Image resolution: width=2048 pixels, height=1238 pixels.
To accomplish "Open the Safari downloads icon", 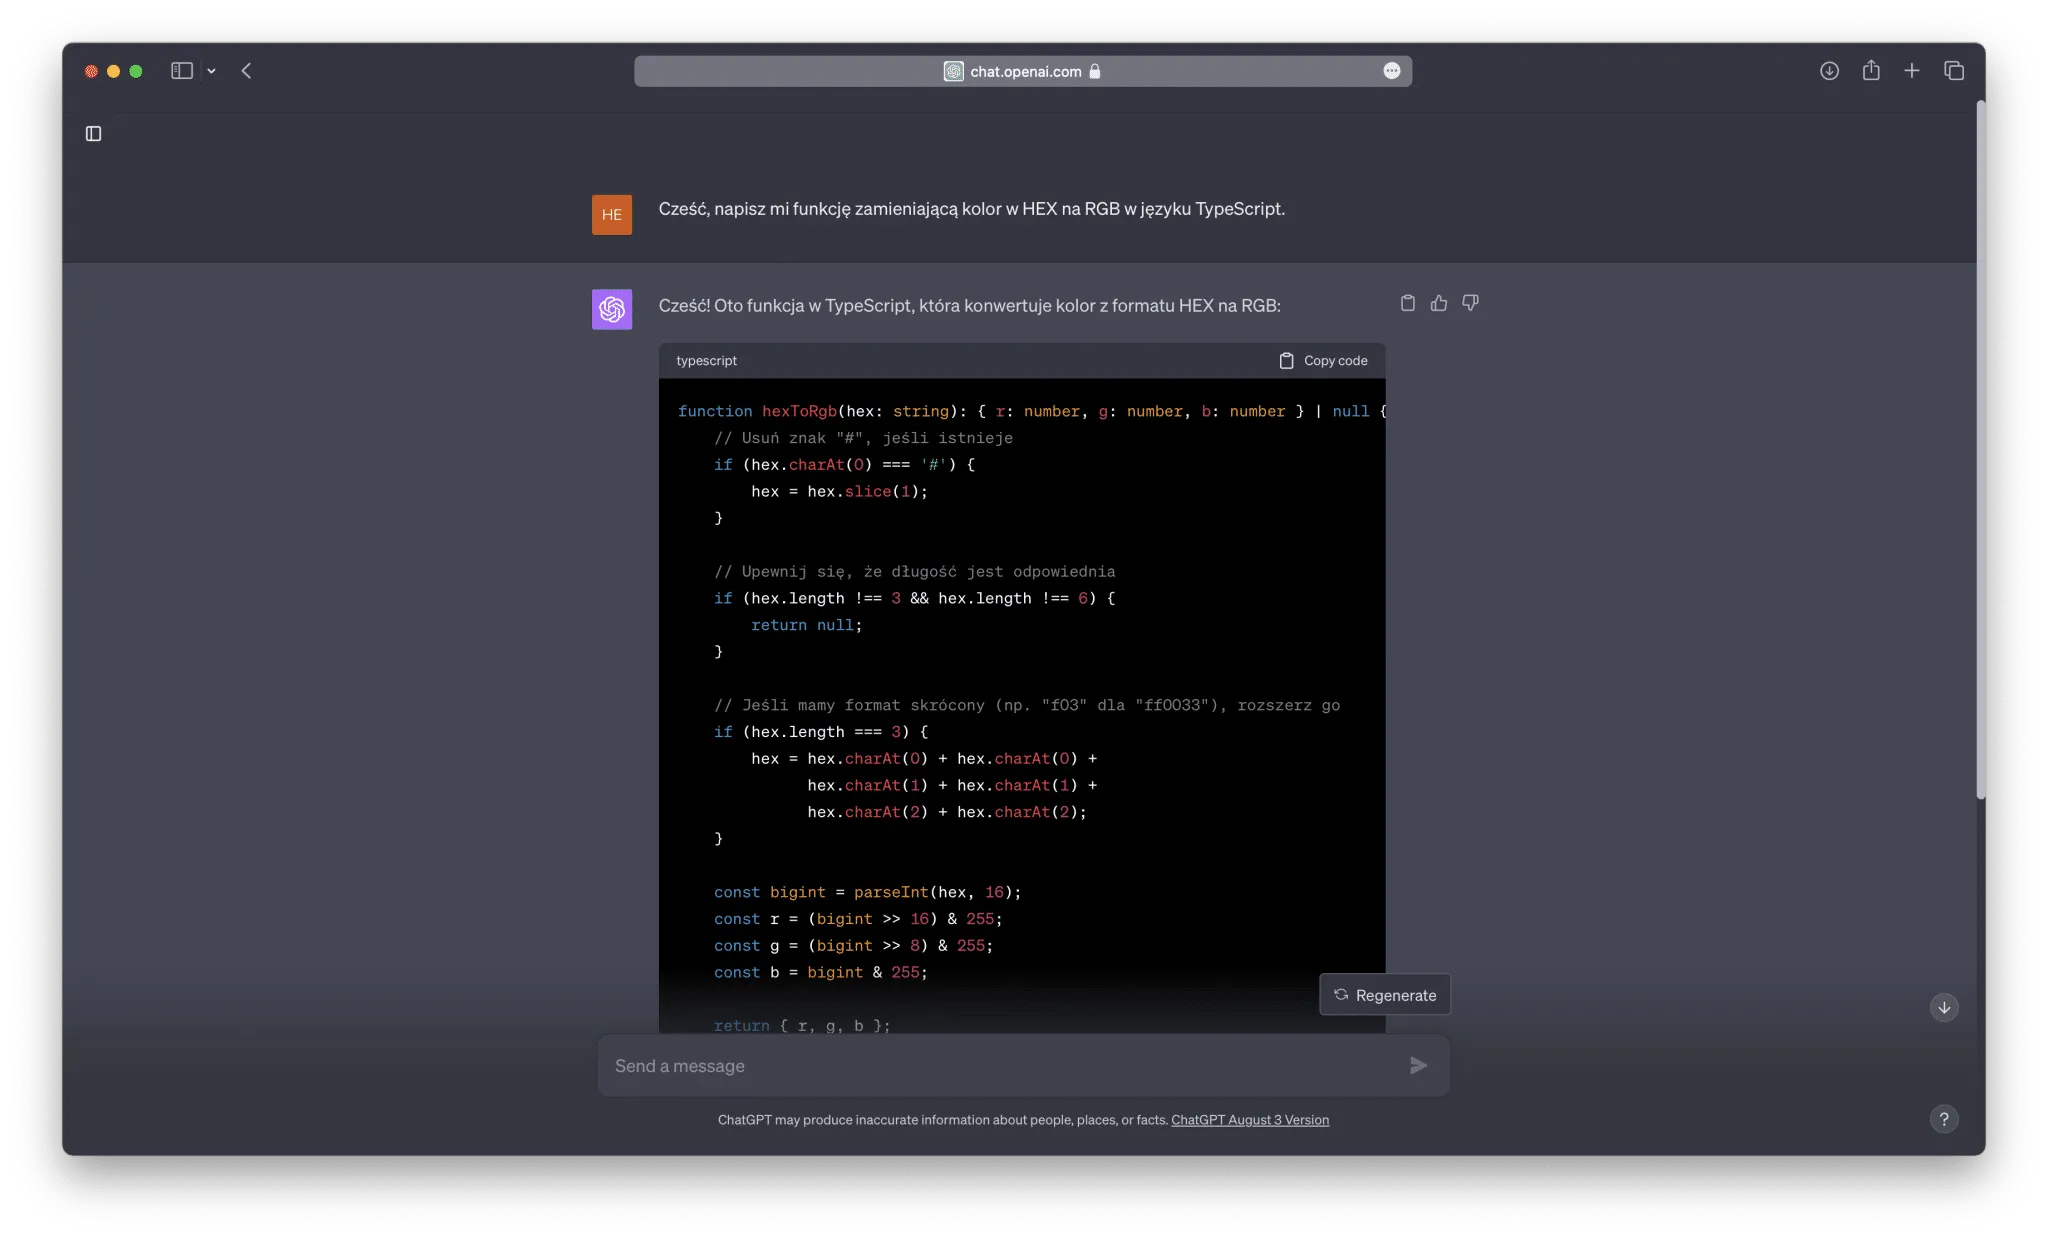I will click(x=1829, y=71).
